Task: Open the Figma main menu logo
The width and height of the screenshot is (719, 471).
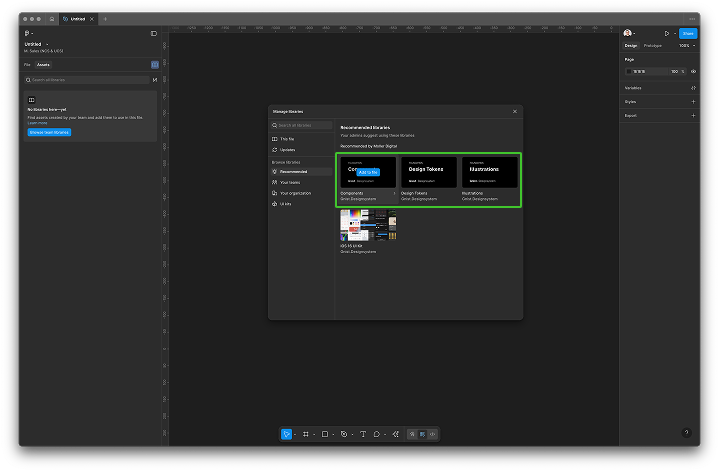Action: click(28, 33)
